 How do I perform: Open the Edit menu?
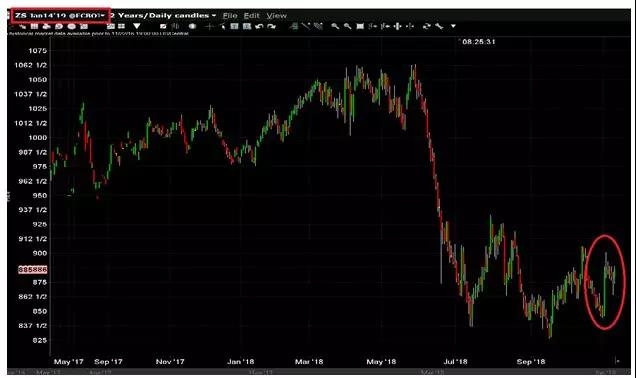[x=251, y=15]
